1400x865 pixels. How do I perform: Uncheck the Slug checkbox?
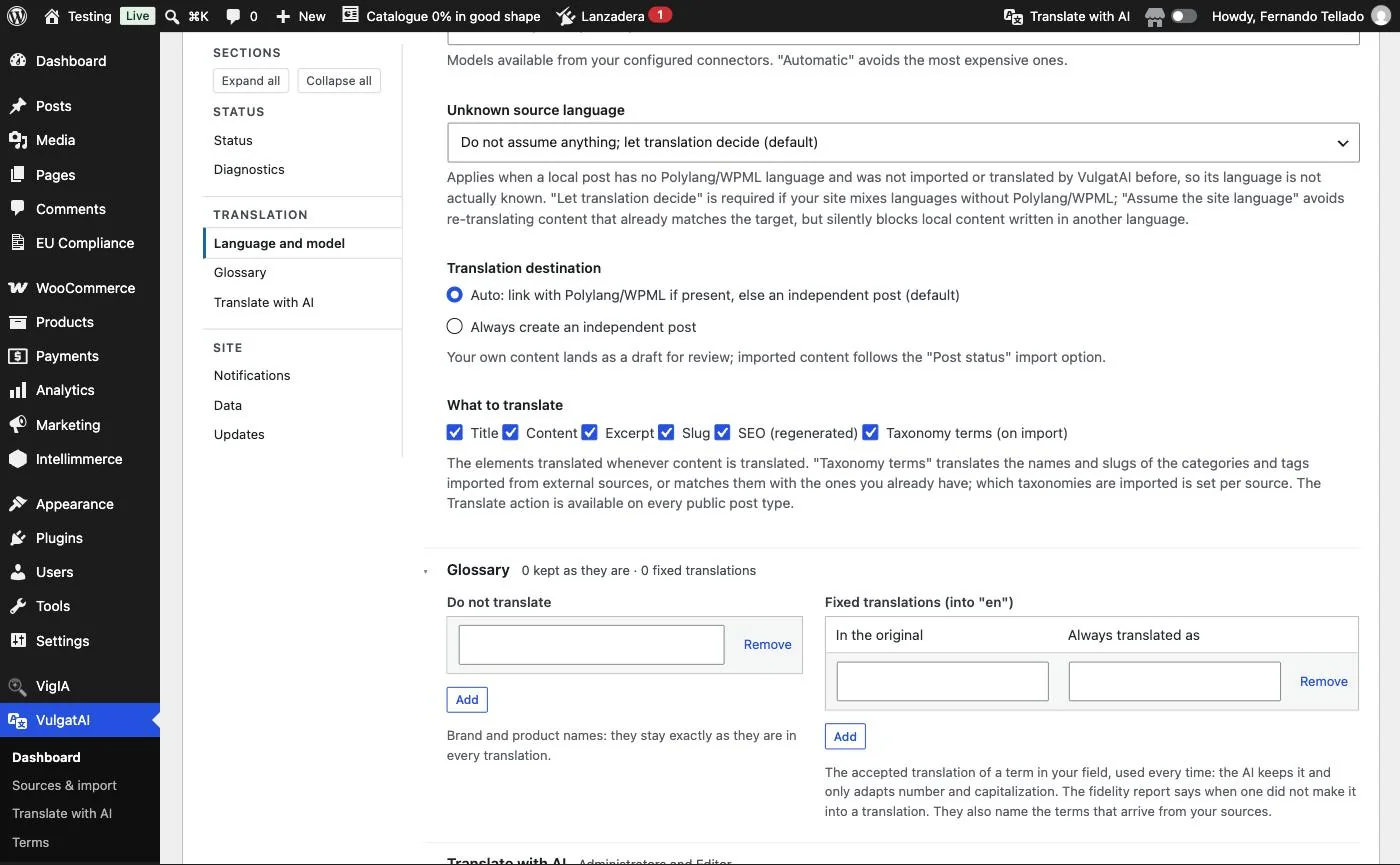coord(666,433)
